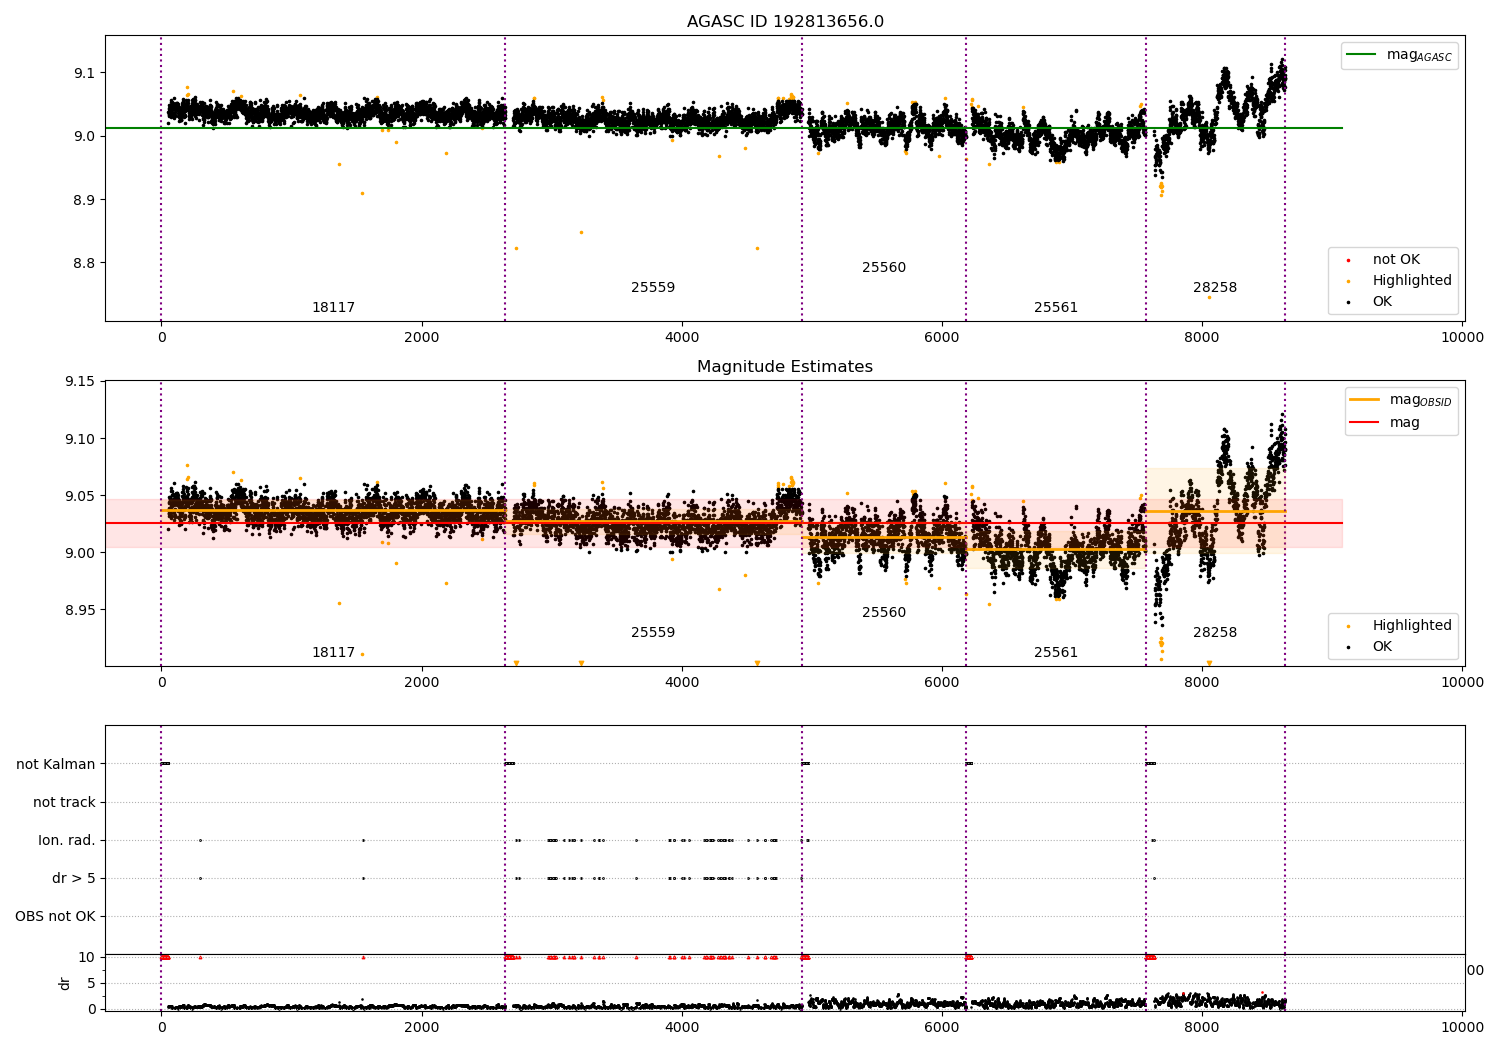Click the 9.1 y-axis tick in top plot
1500x1050 pixels.
point(84,73)
